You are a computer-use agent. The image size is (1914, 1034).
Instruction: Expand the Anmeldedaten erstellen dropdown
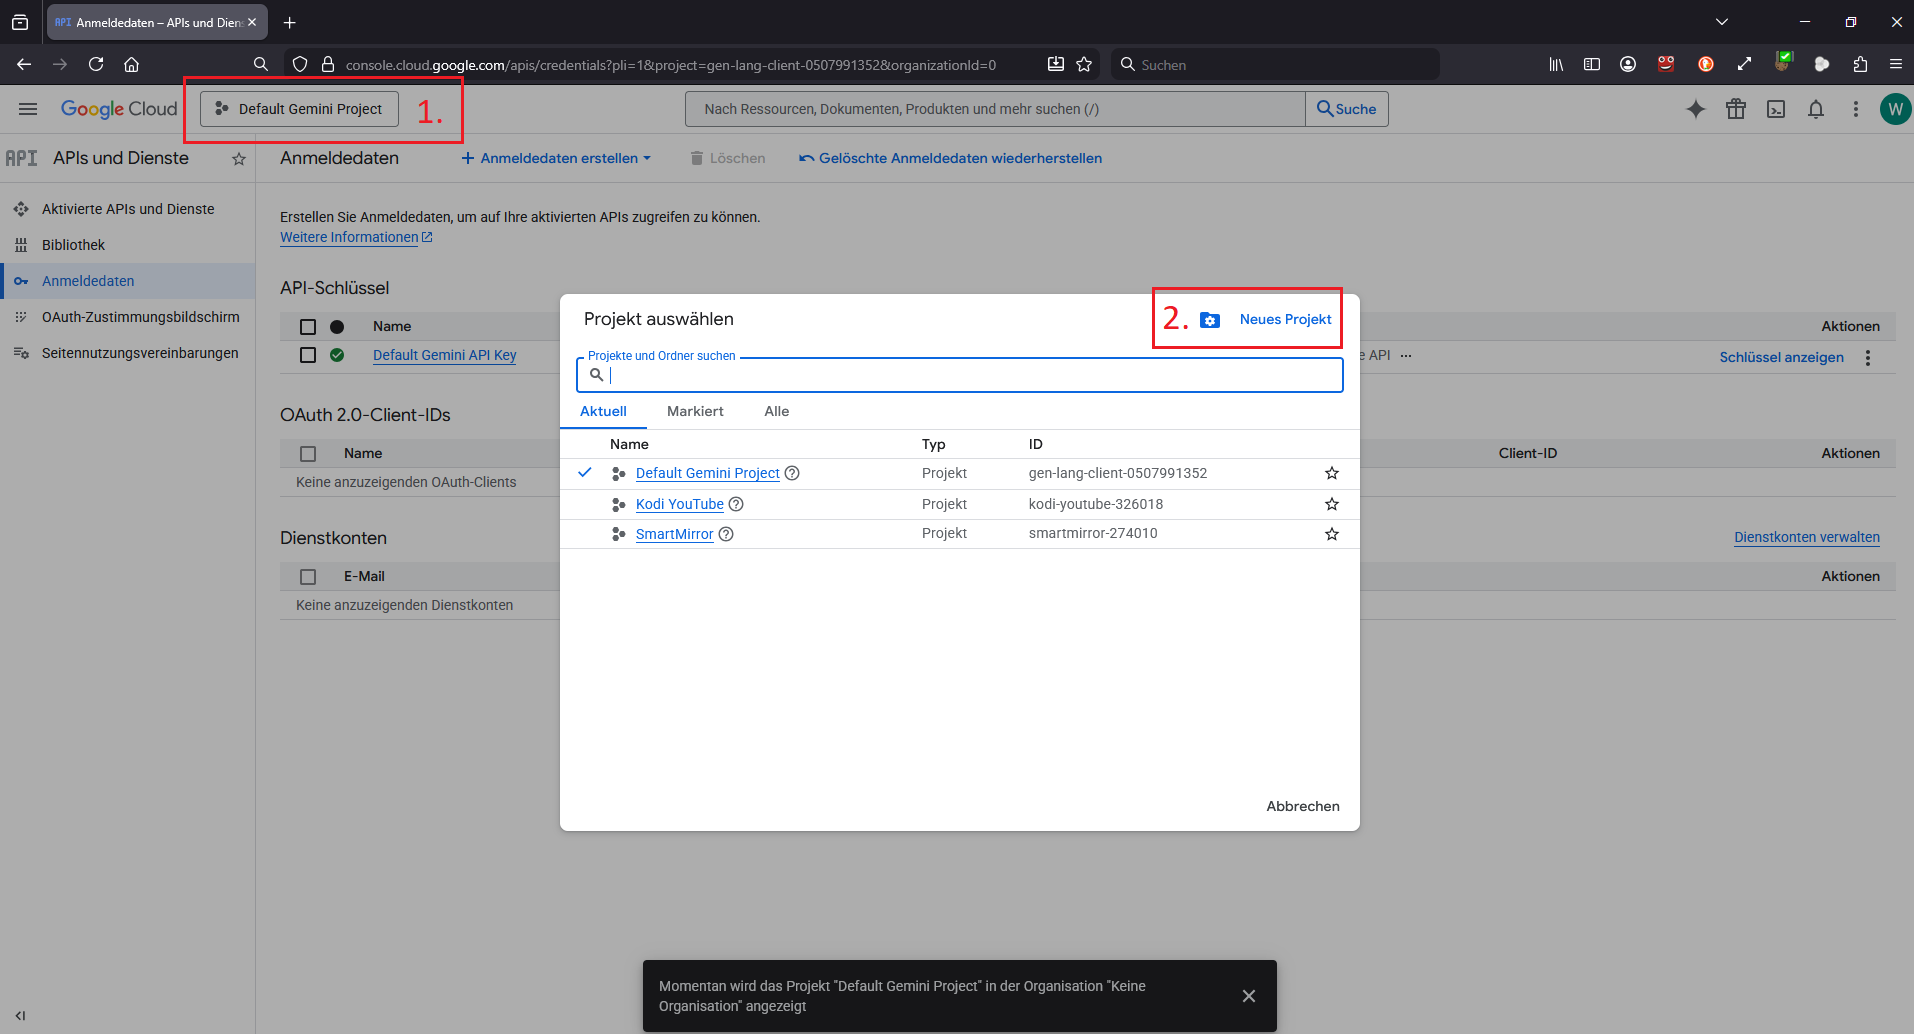[556, 158]
